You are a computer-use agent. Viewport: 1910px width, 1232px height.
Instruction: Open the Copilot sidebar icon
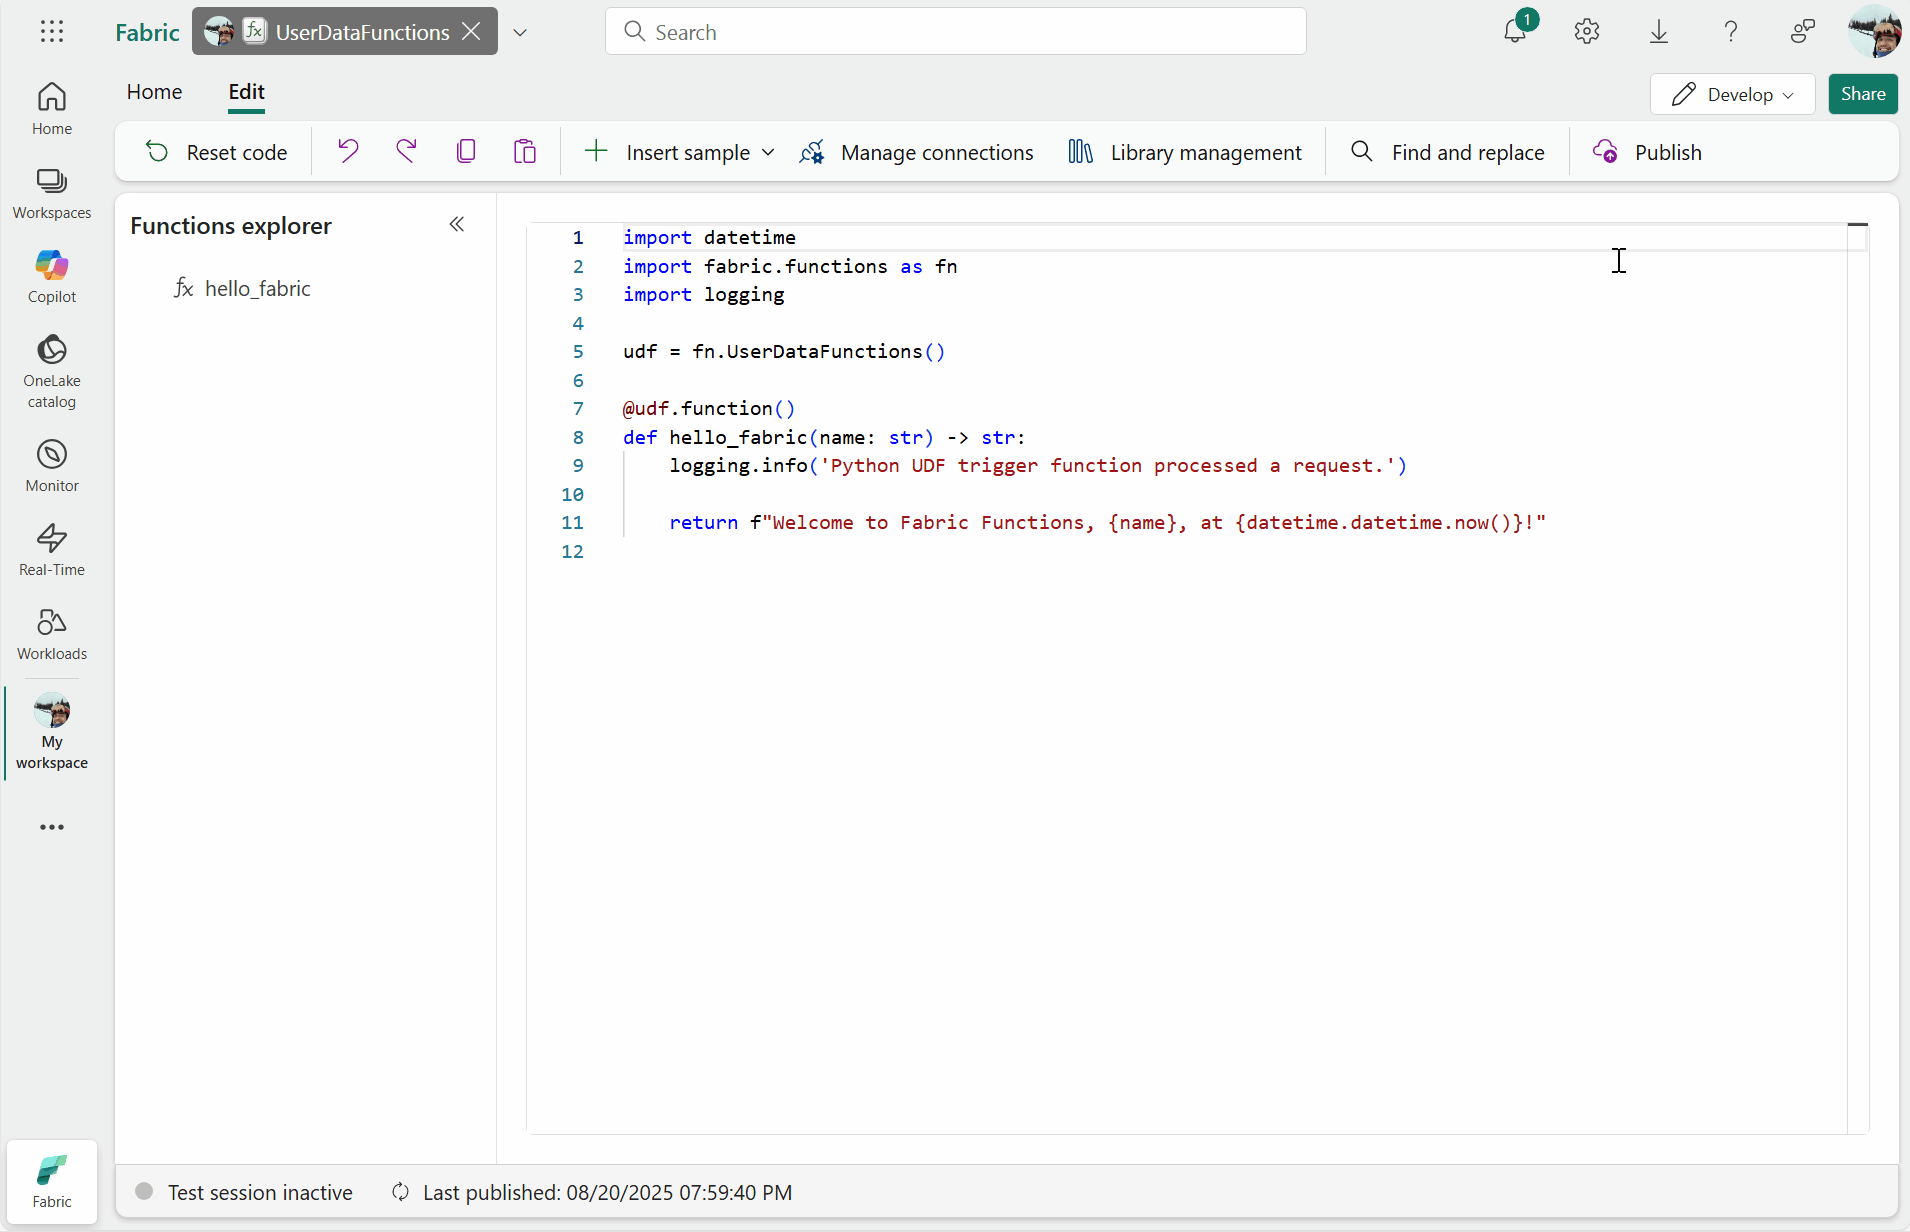pyautogui.click(x=52, y=276)
